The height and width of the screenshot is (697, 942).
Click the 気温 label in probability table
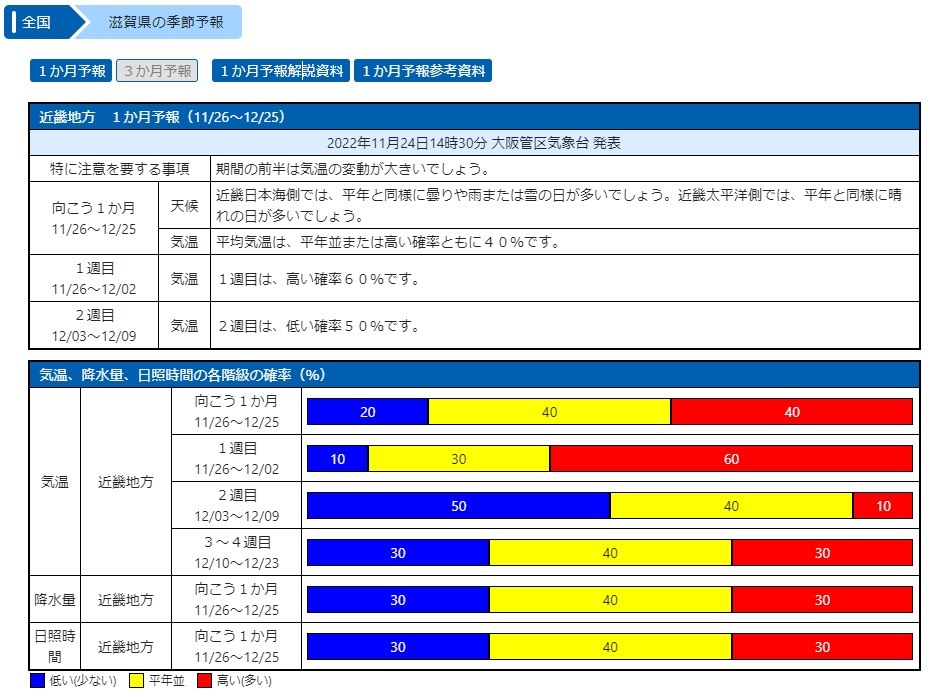coord(55,482)
